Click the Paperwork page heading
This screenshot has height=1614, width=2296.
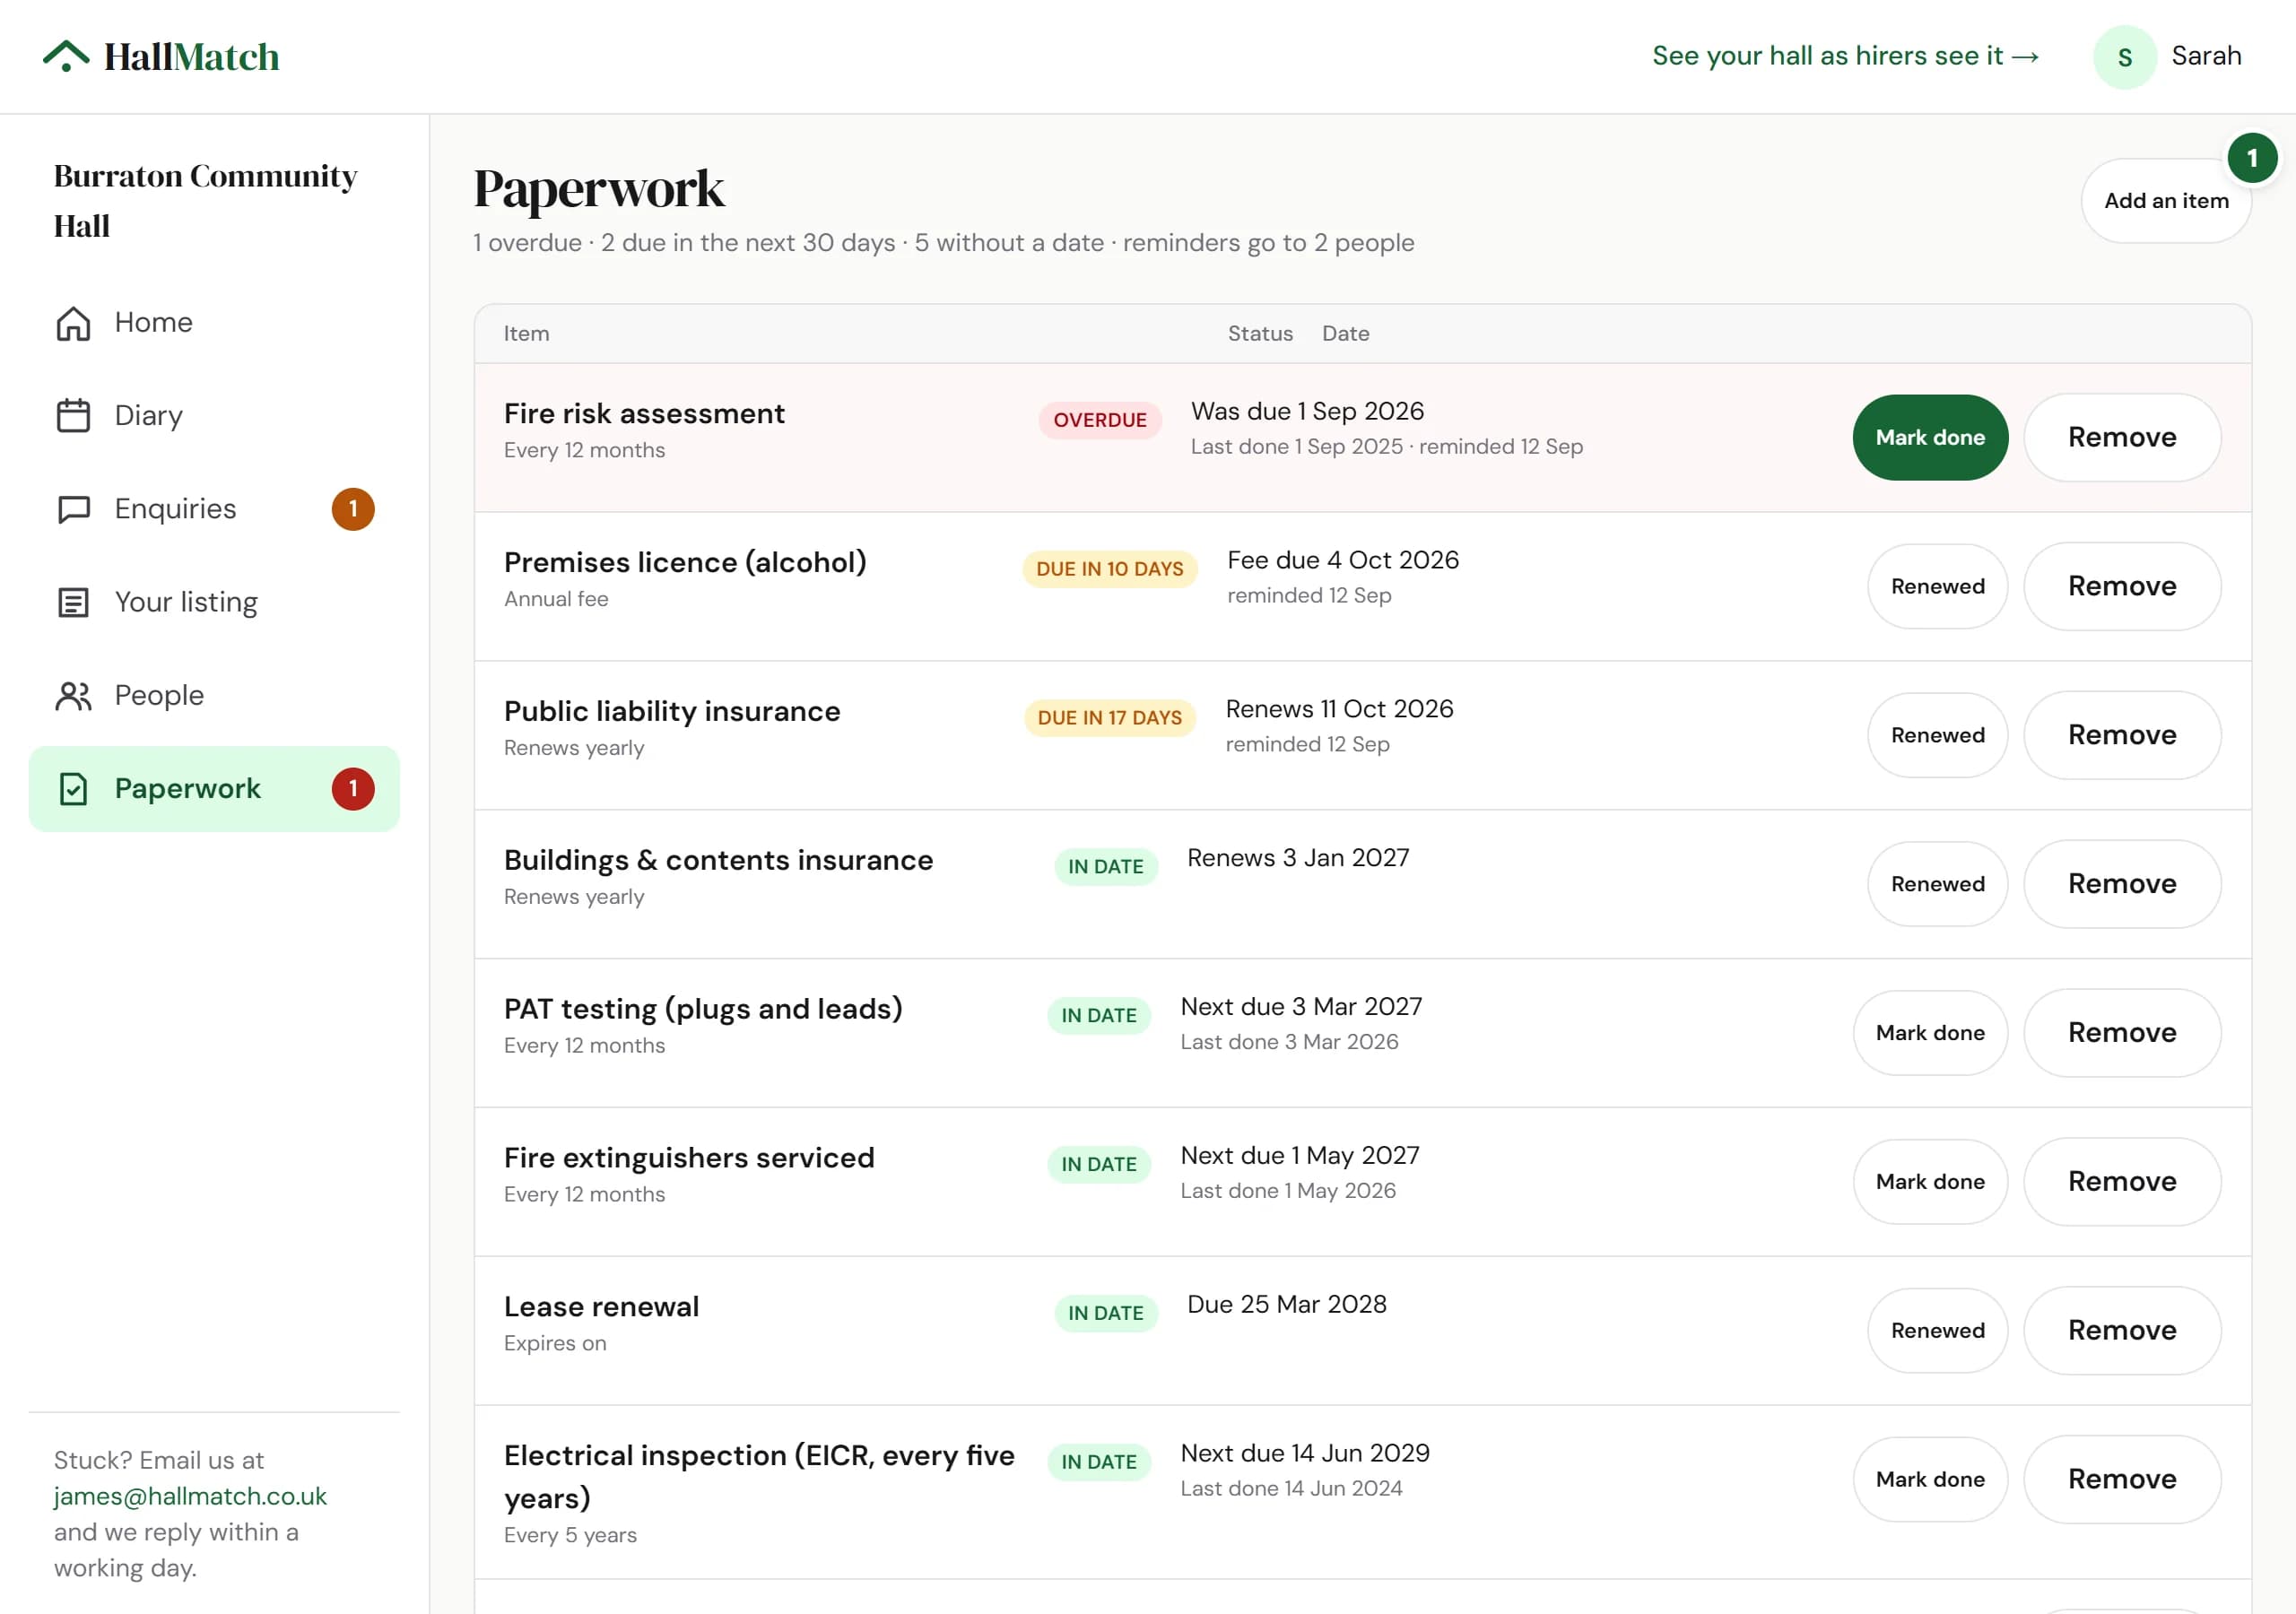click(599, 189)
